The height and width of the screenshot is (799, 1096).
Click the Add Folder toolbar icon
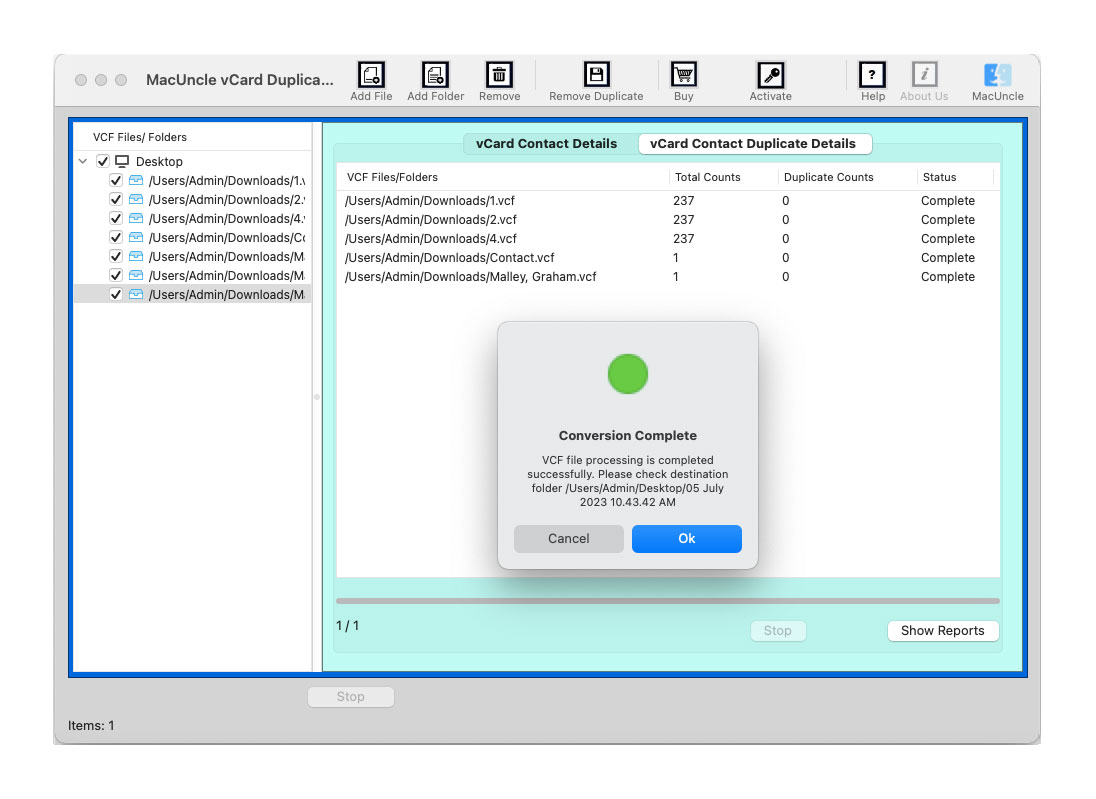[x=435, y=74]
